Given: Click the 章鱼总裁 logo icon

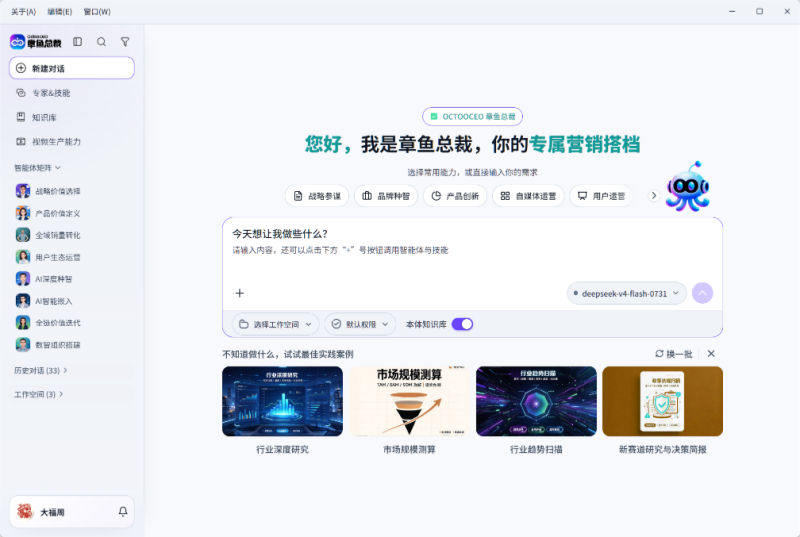Looking at the screenshot, I should pyautogui.click(x=17, y=42).
